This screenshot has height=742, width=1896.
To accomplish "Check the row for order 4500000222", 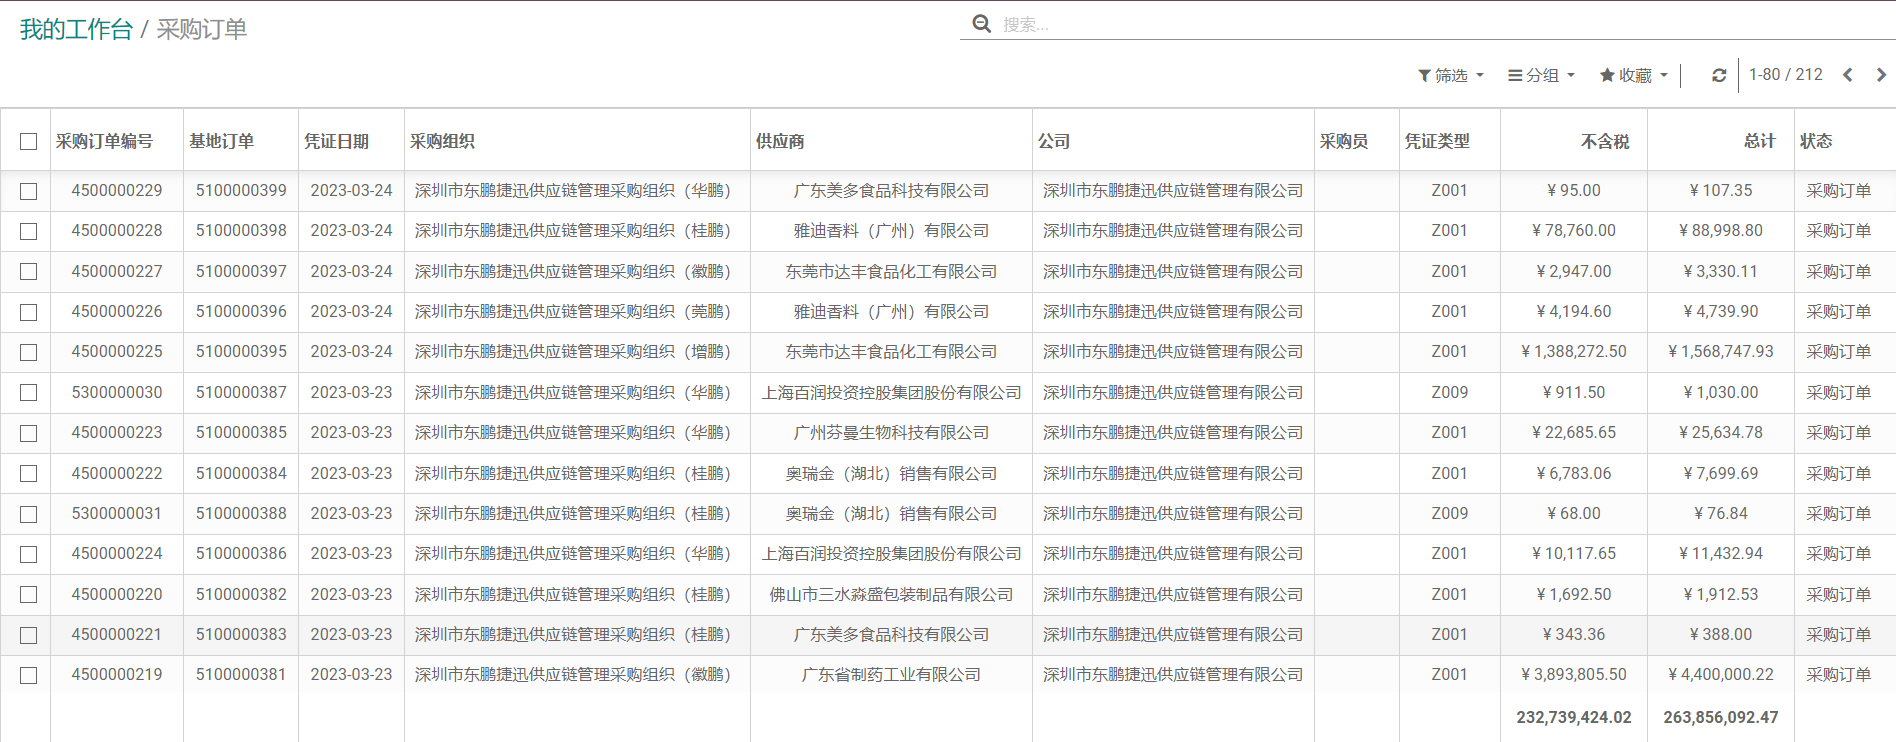I will (29, 473).
